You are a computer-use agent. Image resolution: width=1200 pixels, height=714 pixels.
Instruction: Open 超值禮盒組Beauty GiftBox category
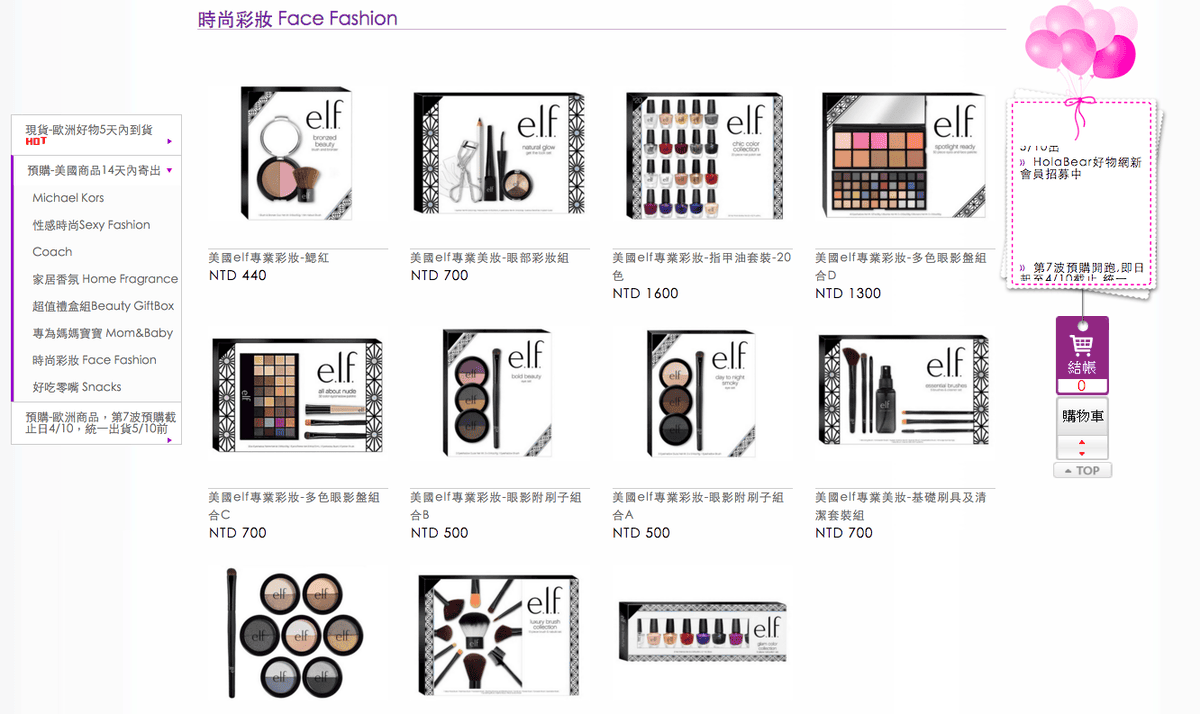[103, 306]
